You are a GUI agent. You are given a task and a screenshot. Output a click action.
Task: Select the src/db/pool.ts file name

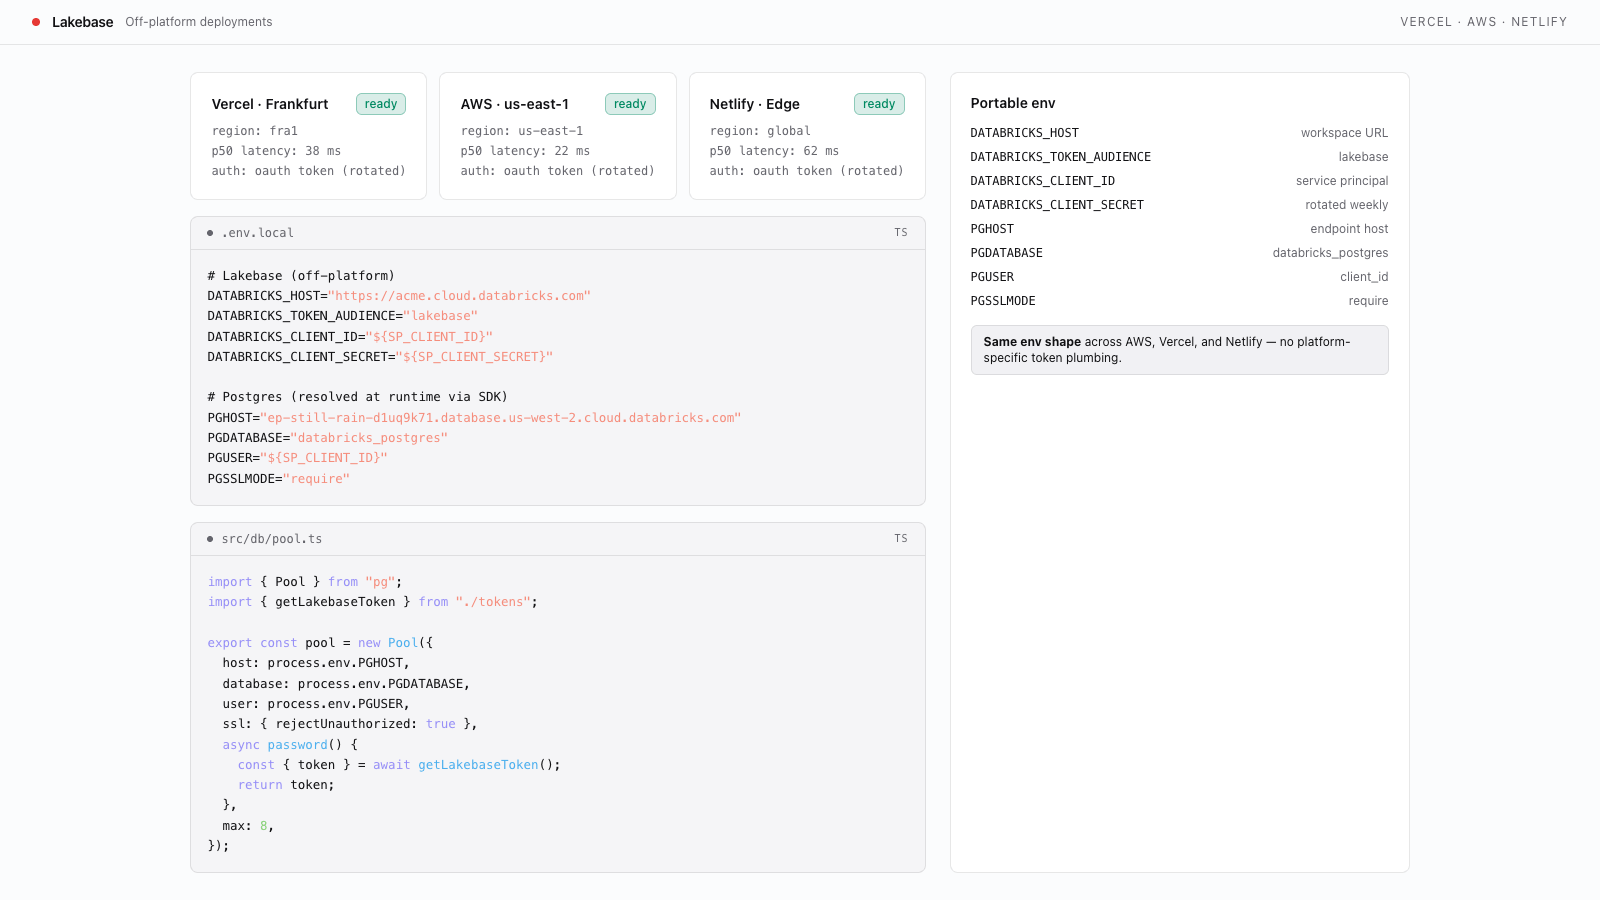[x=272, y=539]
